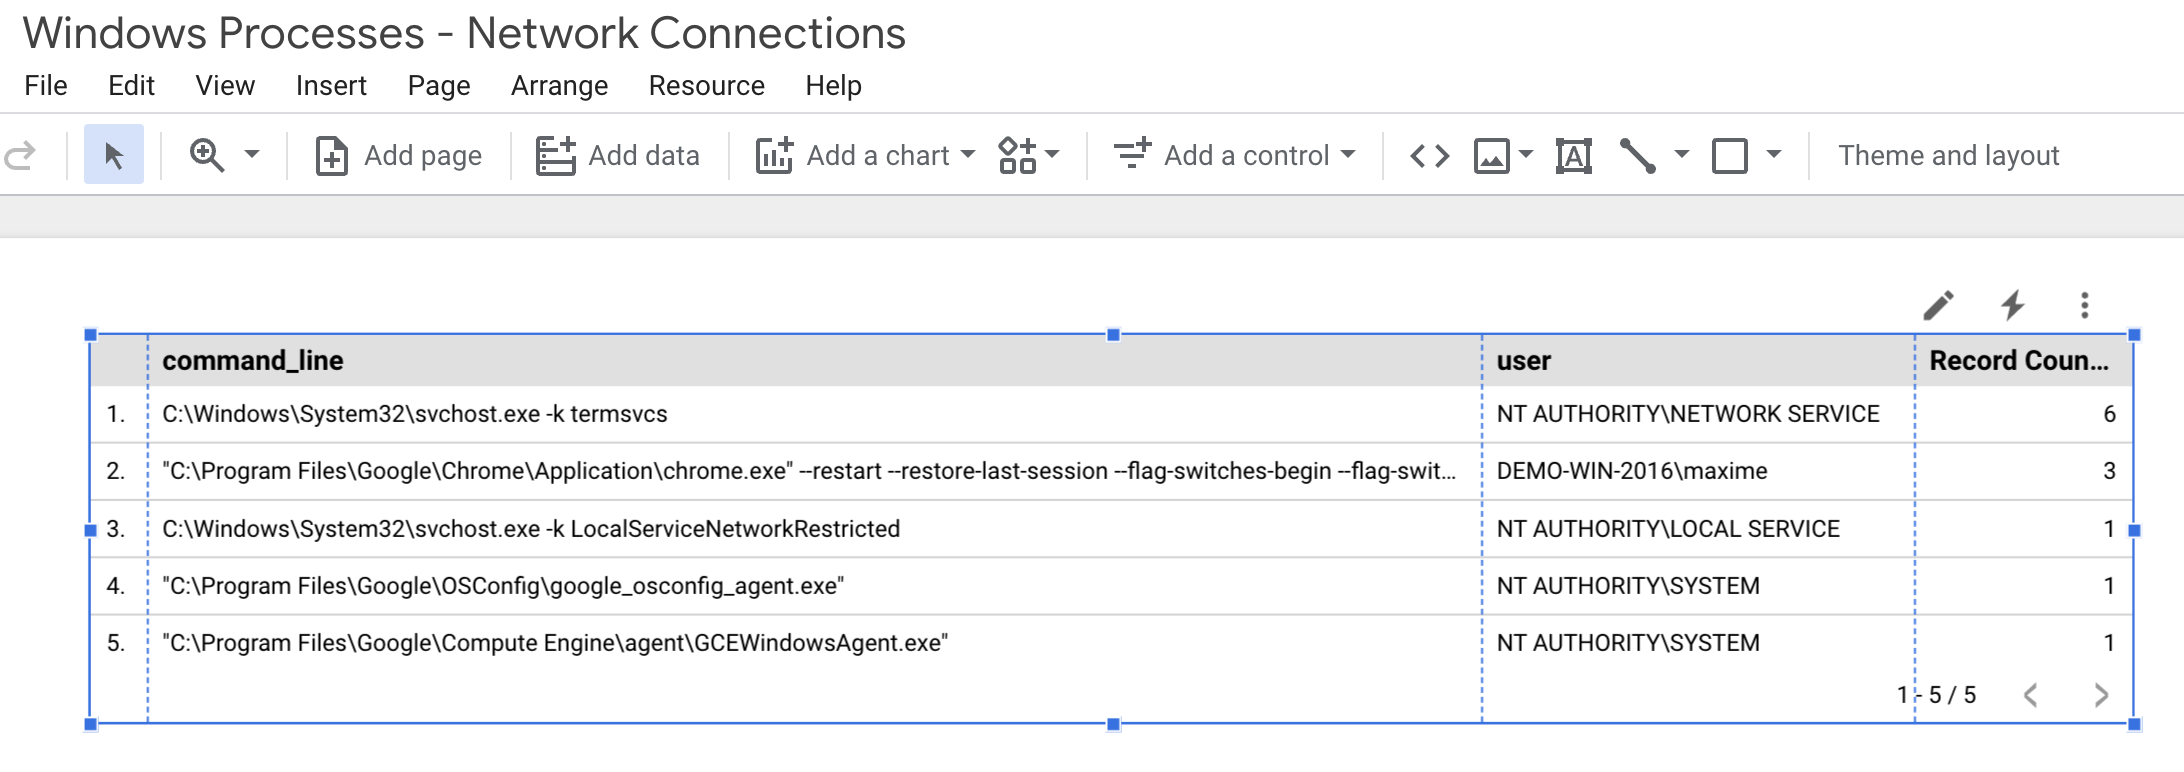Click the lightning bolt icon above table

click(x=2012, y=305)
